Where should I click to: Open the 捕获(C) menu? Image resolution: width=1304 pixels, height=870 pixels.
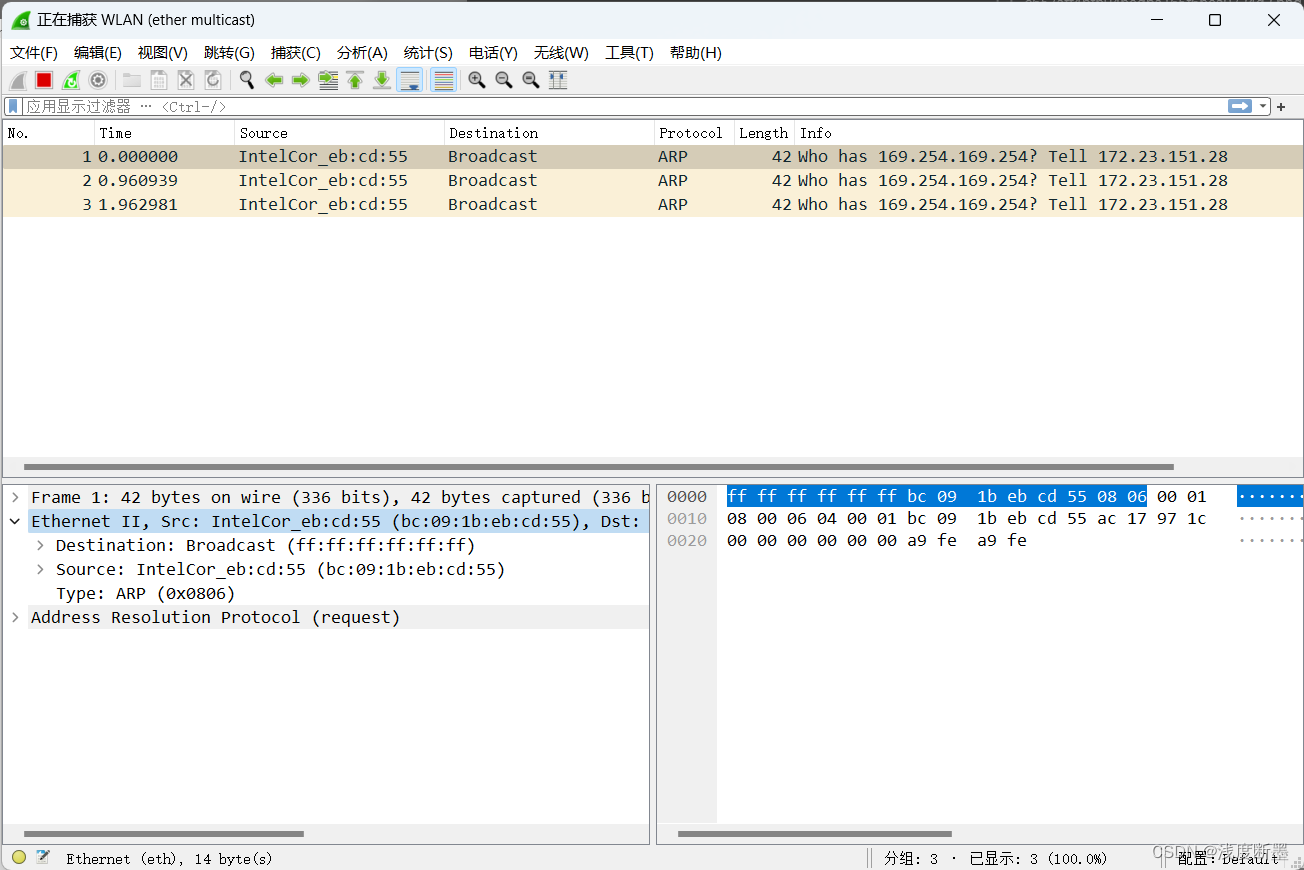pyautogui.click(x=296, y=53)
